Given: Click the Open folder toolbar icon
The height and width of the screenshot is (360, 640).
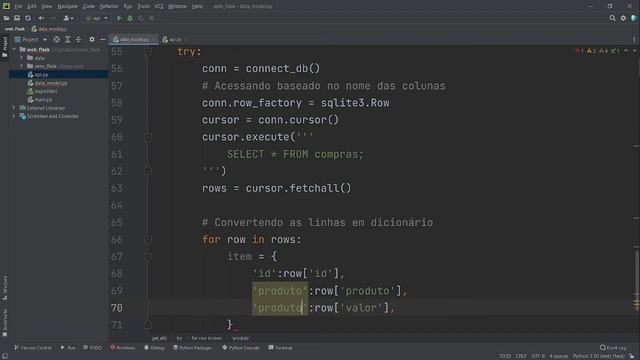Looking at the screenshot, I should point(6,18).
